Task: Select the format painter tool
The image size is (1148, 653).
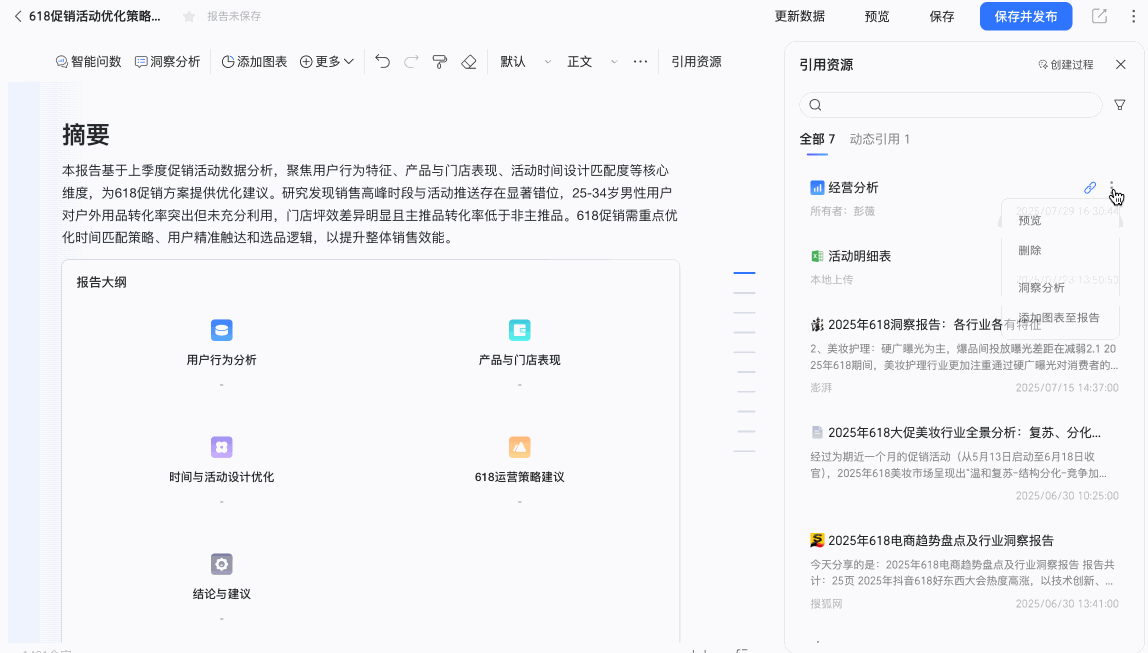Action: tap(440, 61)
